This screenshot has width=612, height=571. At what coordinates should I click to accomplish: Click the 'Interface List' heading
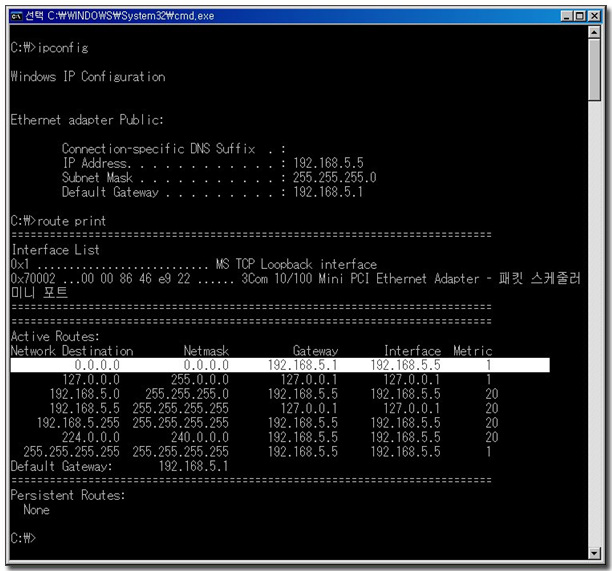[x=55, y=250]
